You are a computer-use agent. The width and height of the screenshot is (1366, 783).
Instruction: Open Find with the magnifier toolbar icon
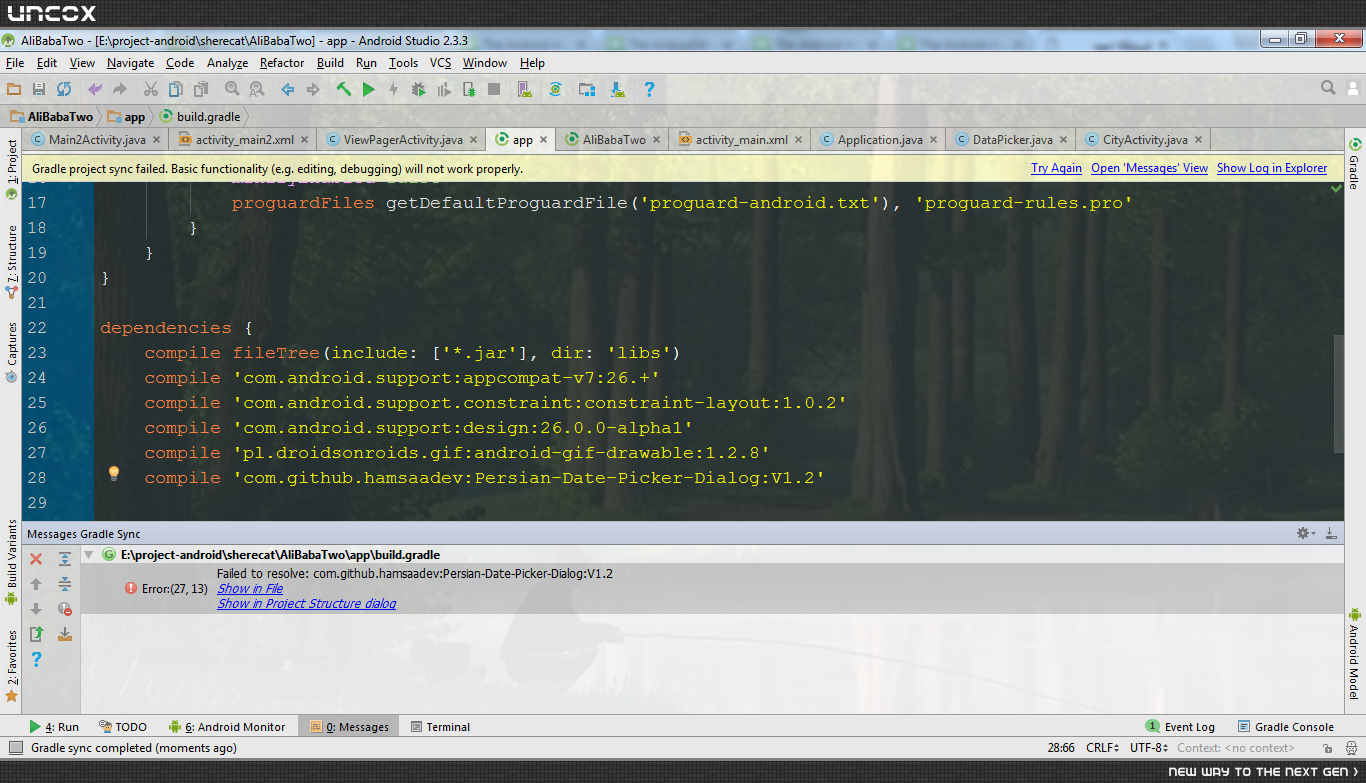[x=232, y=89]
